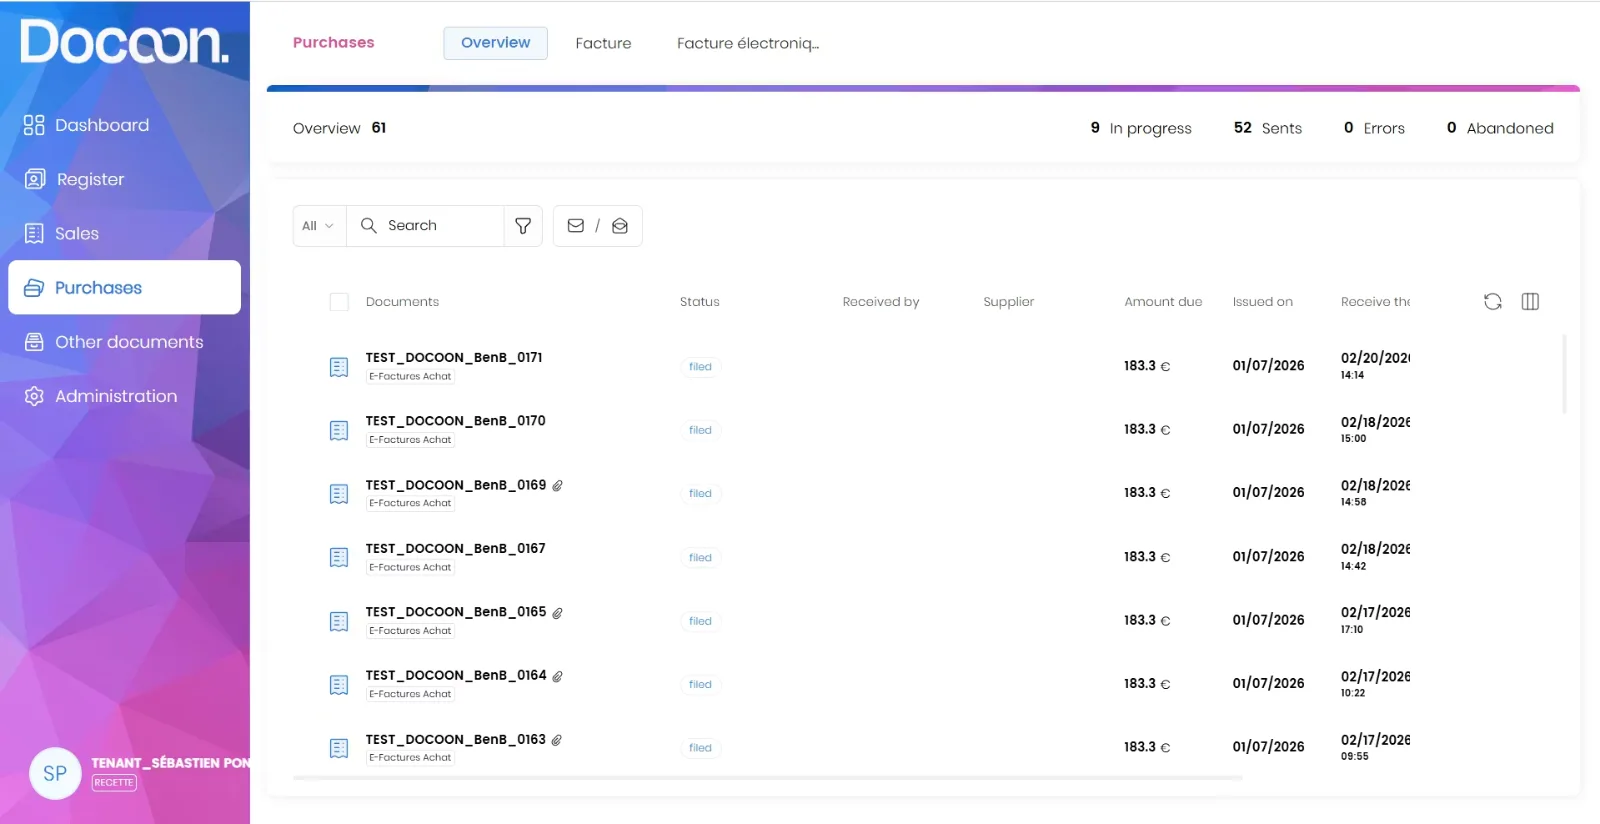Viewport: 1600px width, 824px height.
Task: Click the SP user avatar
Action: click(55, 773)
